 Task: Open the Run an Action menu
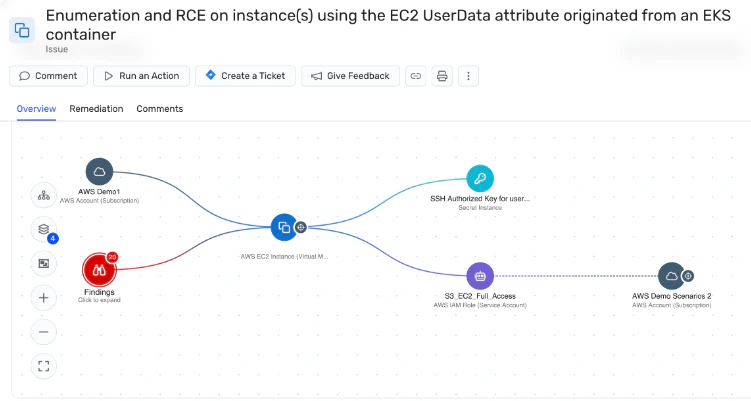[x=141, y=76]
